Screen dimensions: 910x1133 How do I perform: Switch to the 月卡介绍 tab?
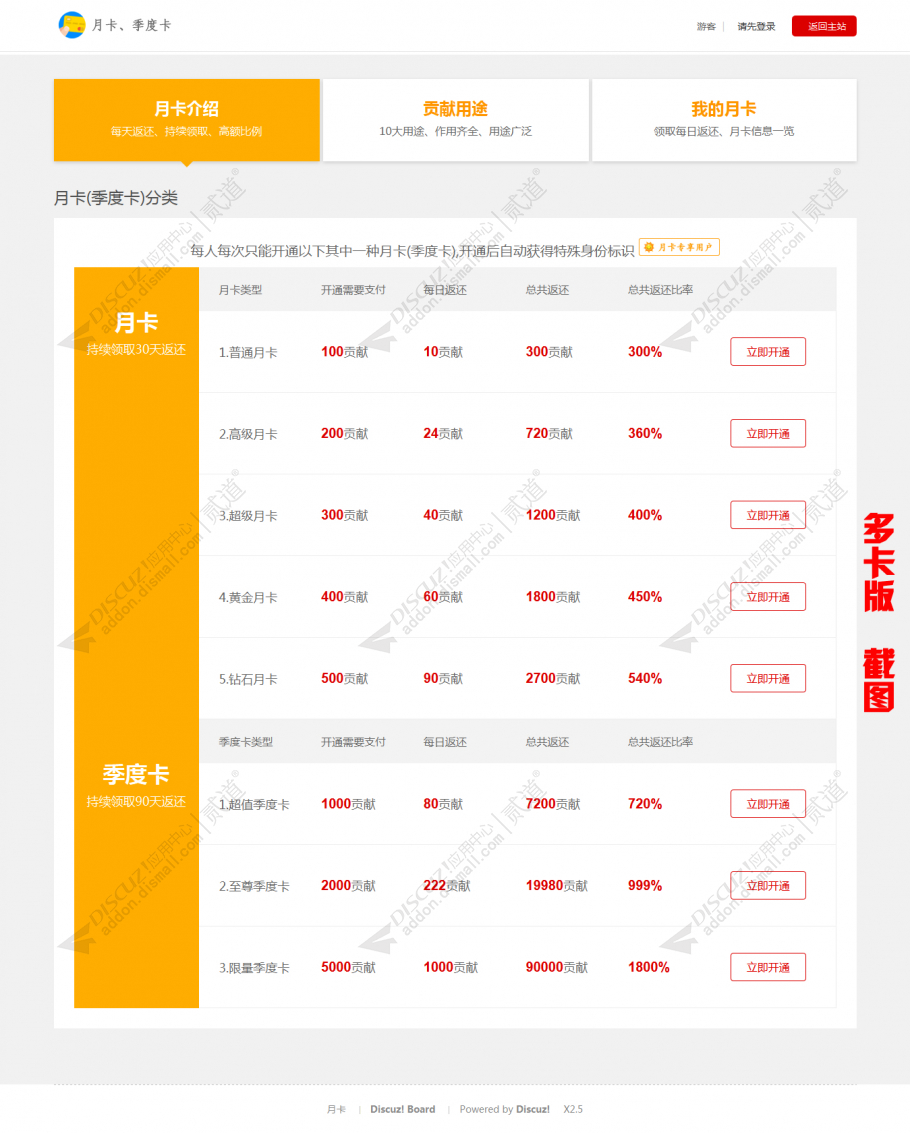pyautogui.click(x=186, y=120)
